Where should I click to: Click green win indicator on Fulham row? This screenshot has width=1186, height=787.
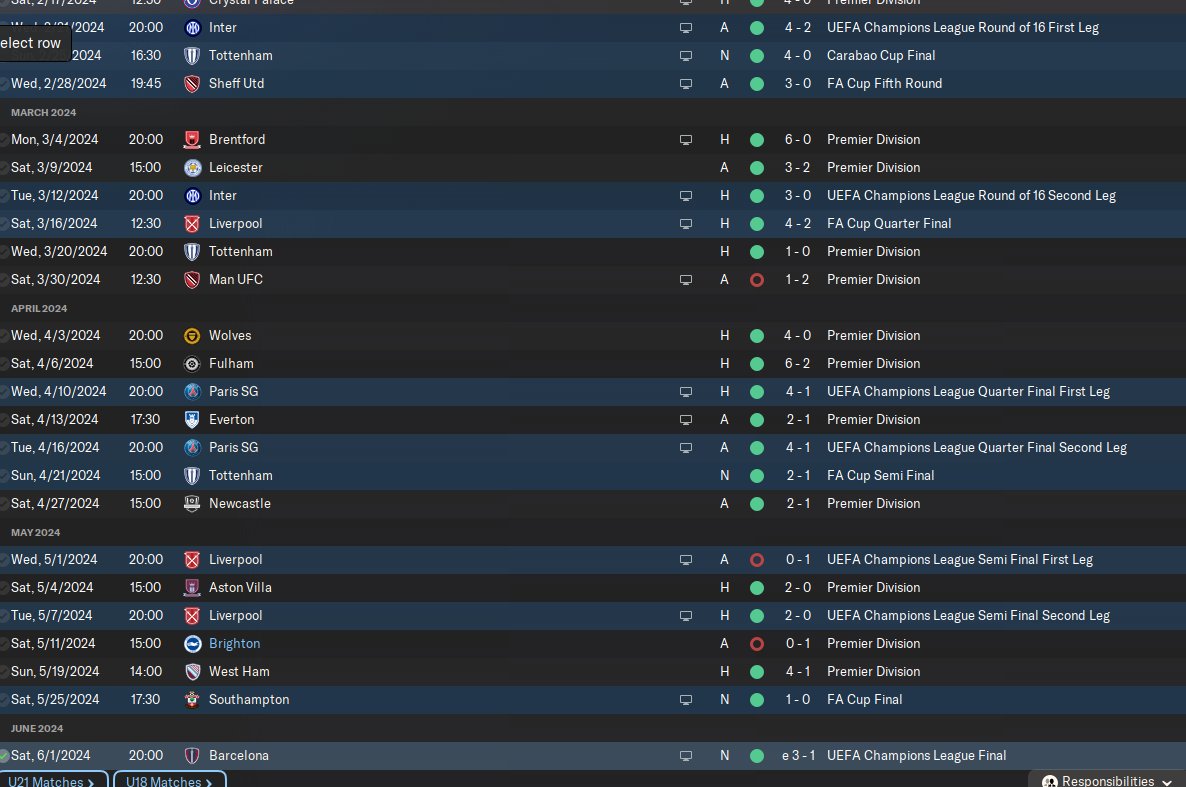[756, 363]
